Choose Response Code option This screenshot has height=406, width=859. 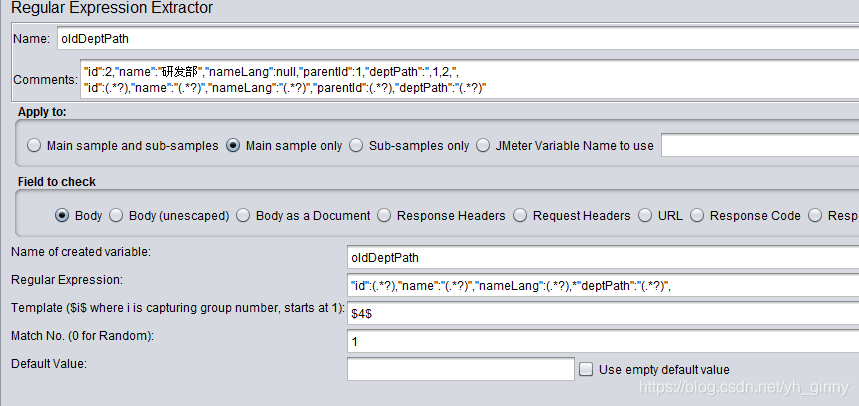coord(697,216)
